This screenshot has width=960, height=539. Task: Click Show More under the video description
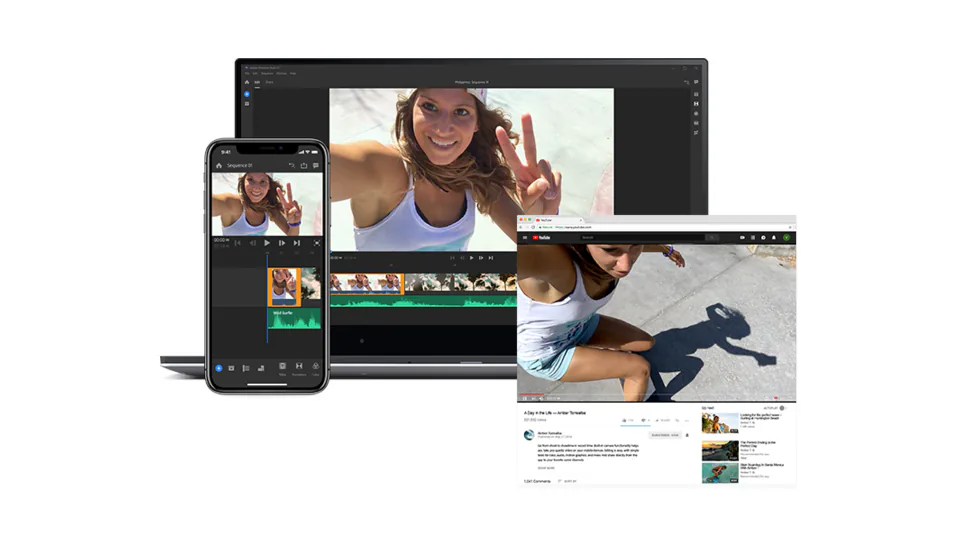[546, 468]
